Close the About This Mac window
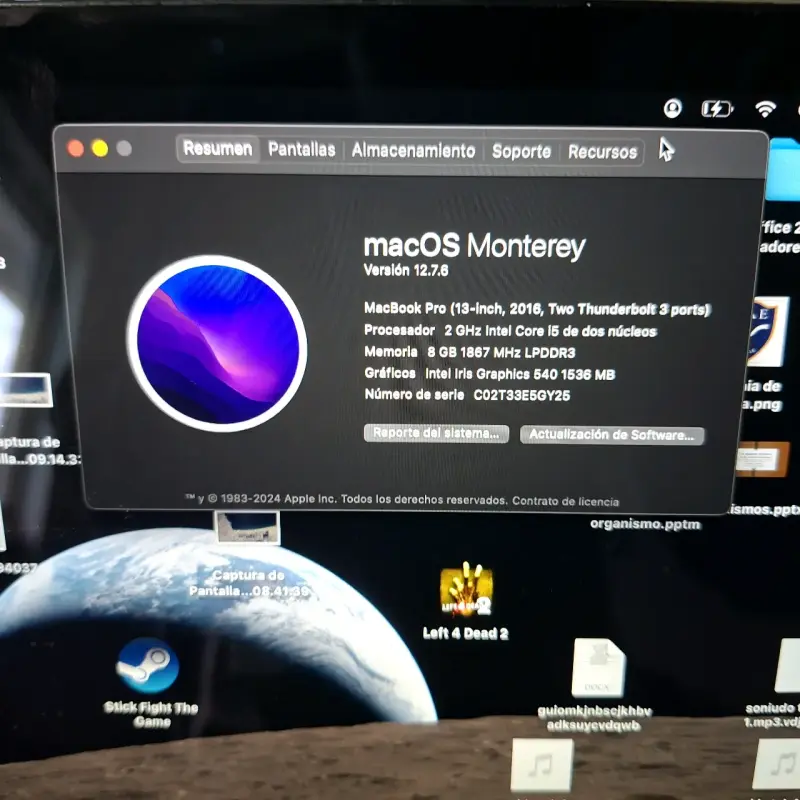800x800 pixels. [x=76, y=148]
